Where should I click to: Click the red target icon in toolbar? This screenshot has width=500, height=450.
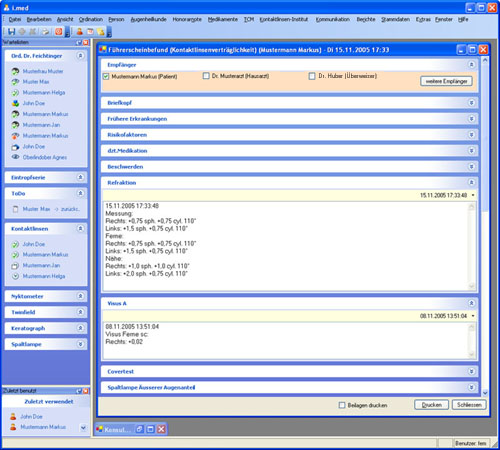click(59, 32)
